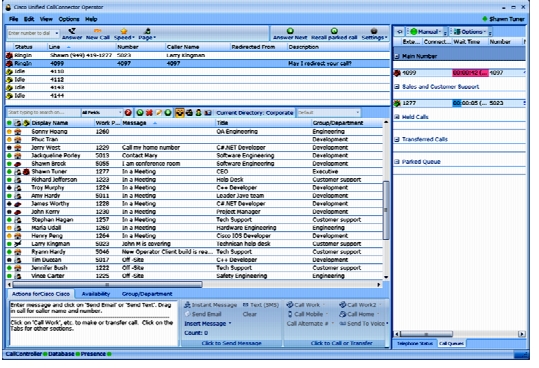The width and height of the screenshot is (539, 368).
Task: Click the Call Home option
Action: [x=359, y=314]
